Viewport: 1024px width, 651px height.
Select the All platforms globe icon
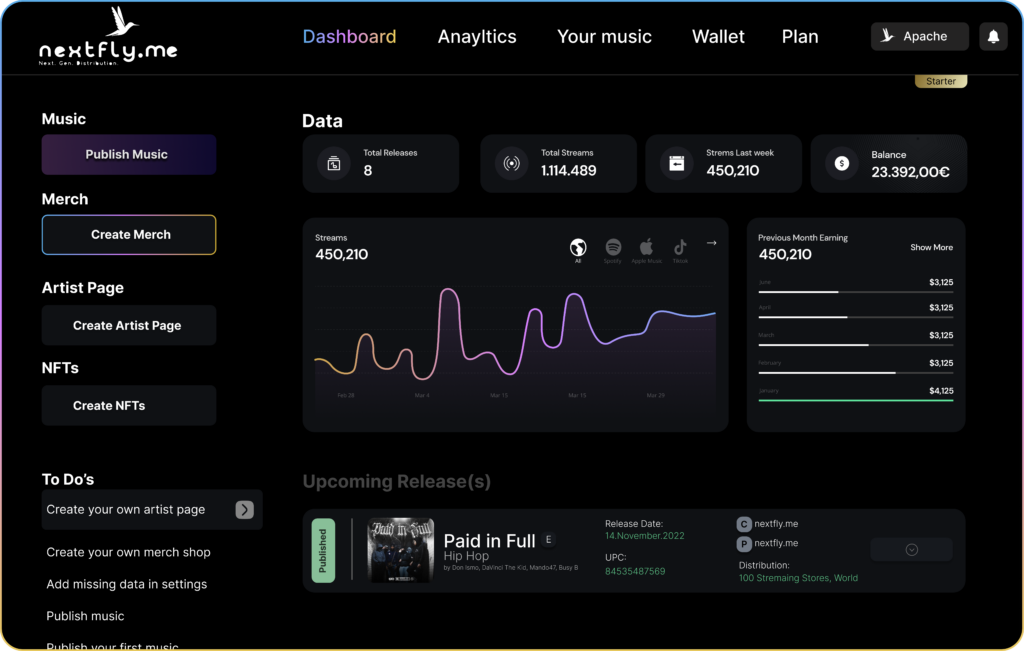[x=578, y=248]
